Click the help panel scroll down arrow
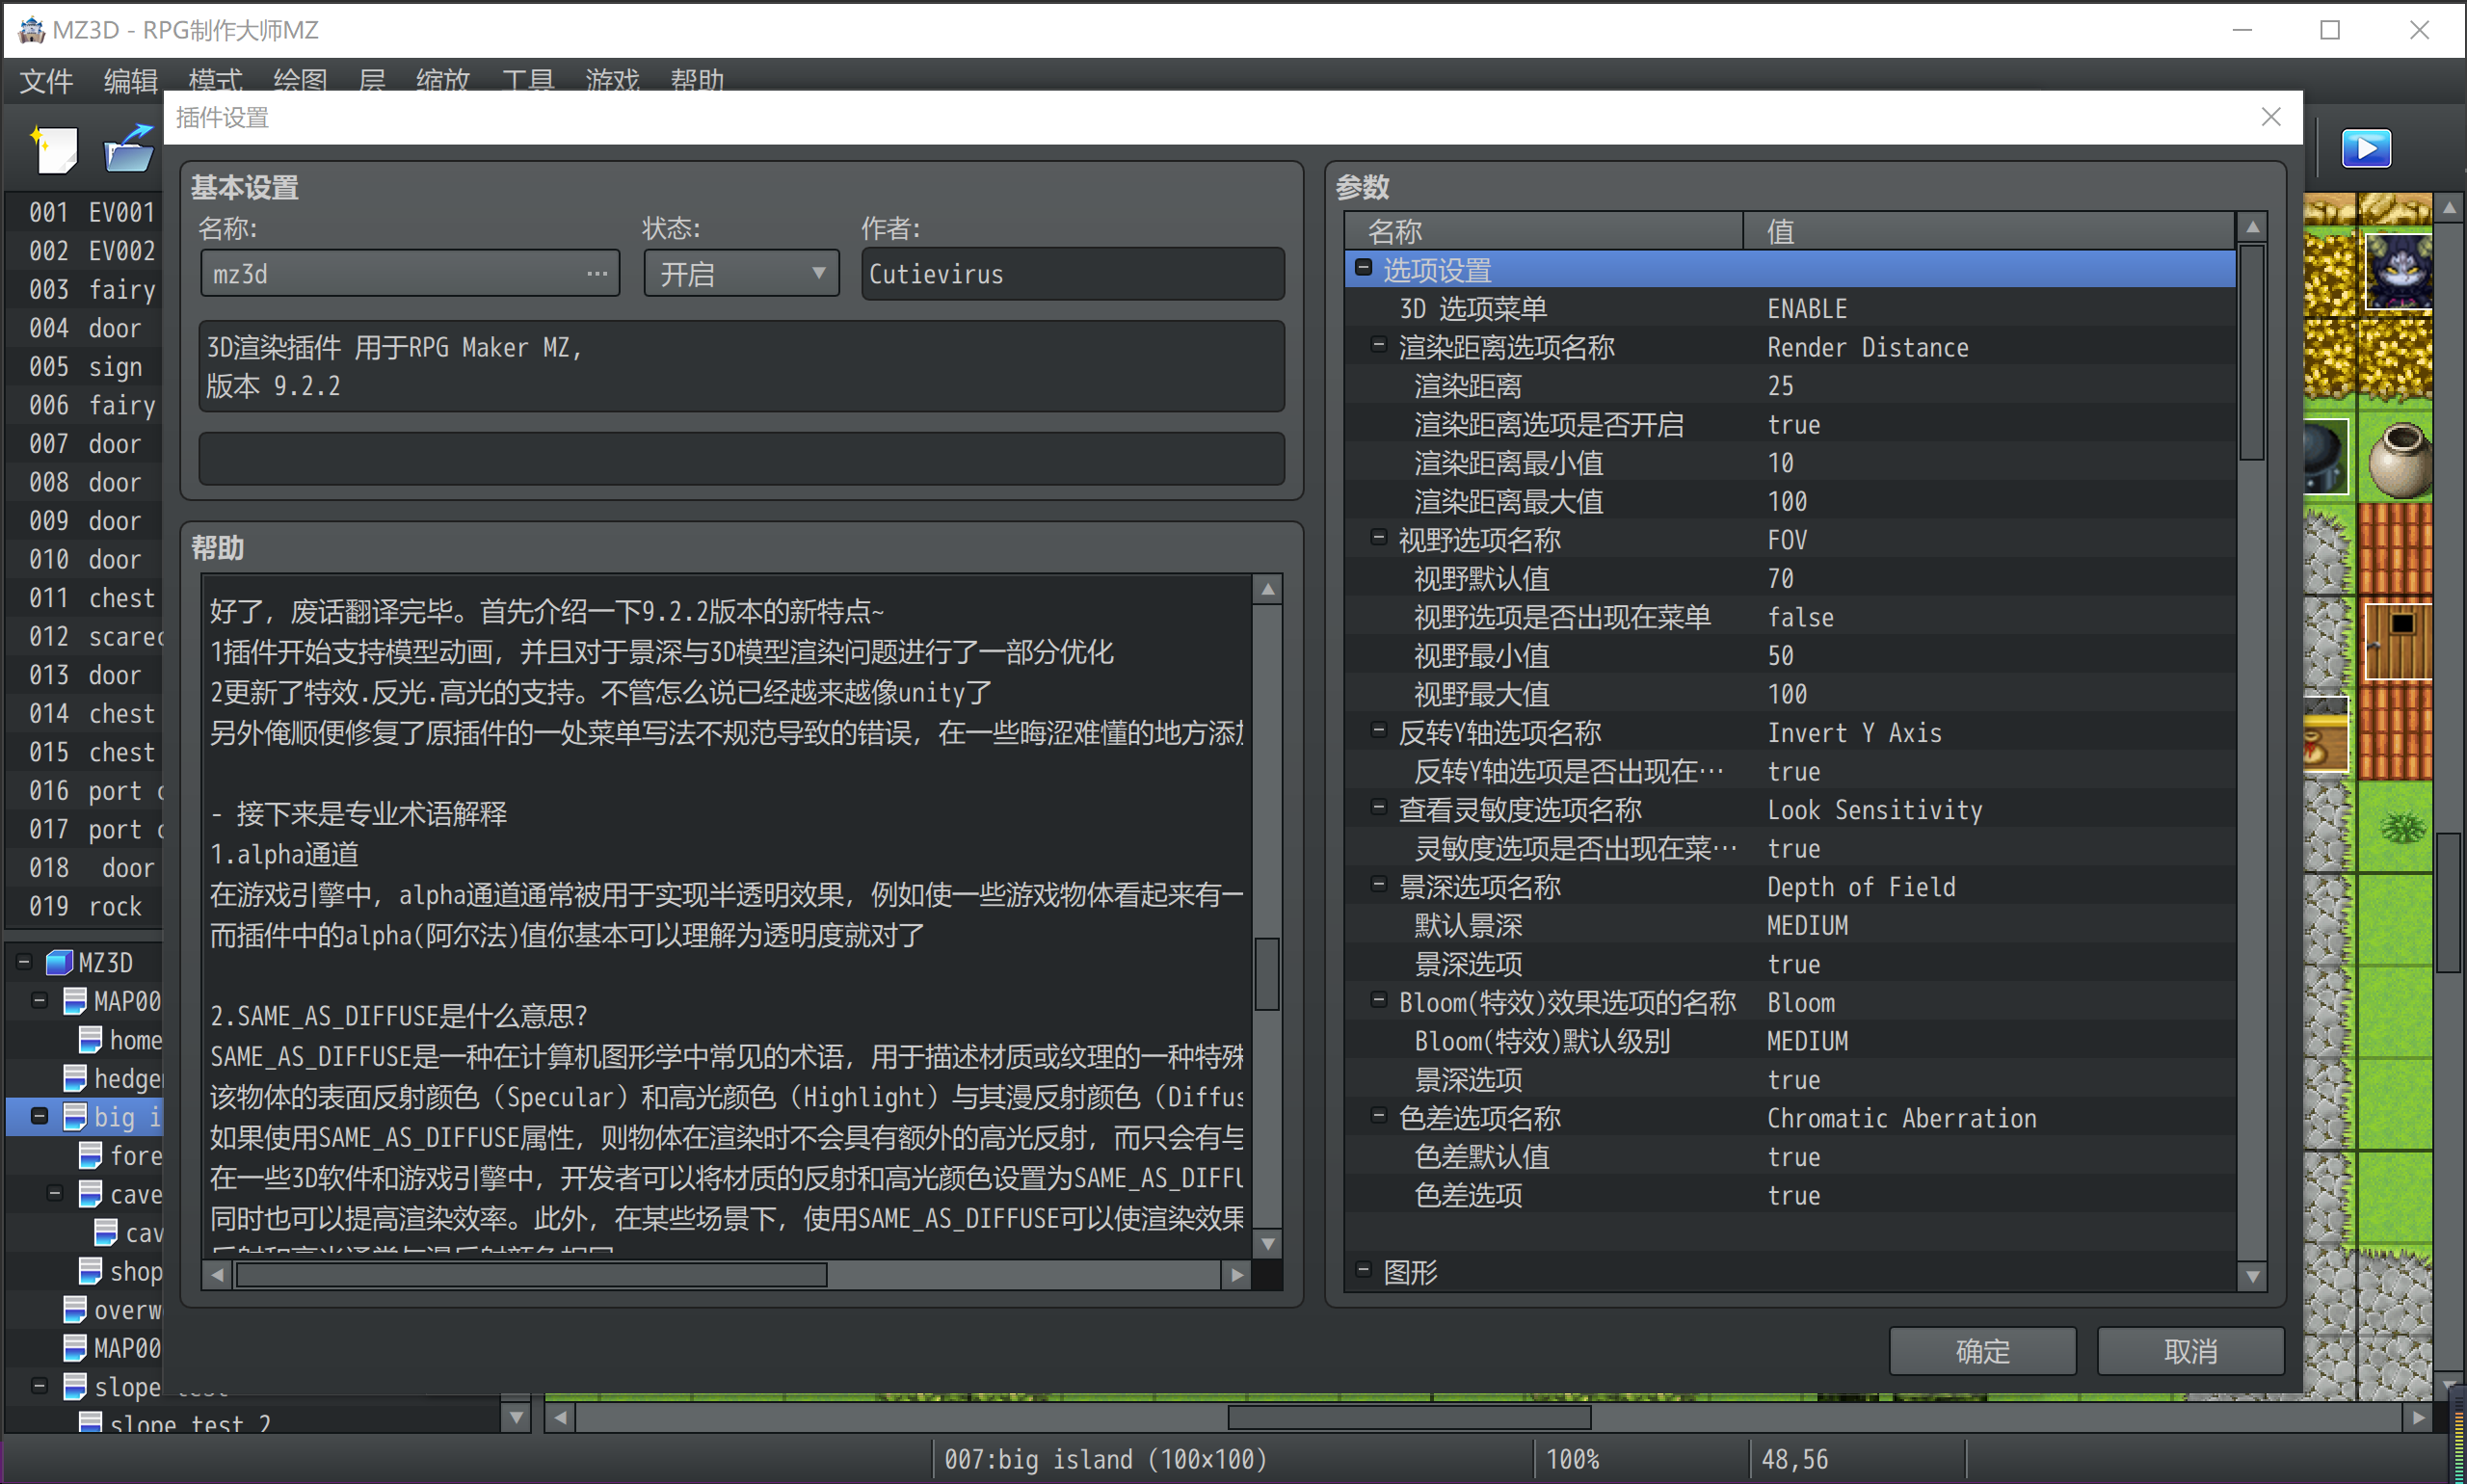This screenshot has height=1484, width=2467. [x=1267, y=1244]
